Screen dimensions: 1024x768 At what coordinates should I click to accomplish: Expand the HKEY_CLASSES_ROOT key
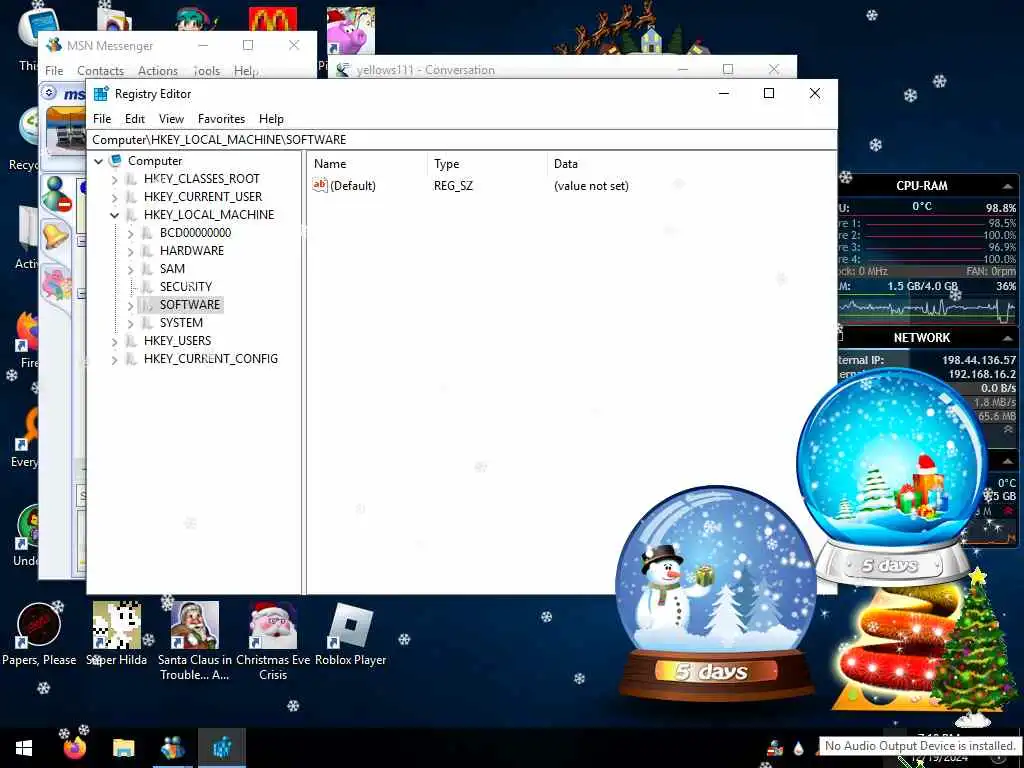pos(115,179)
